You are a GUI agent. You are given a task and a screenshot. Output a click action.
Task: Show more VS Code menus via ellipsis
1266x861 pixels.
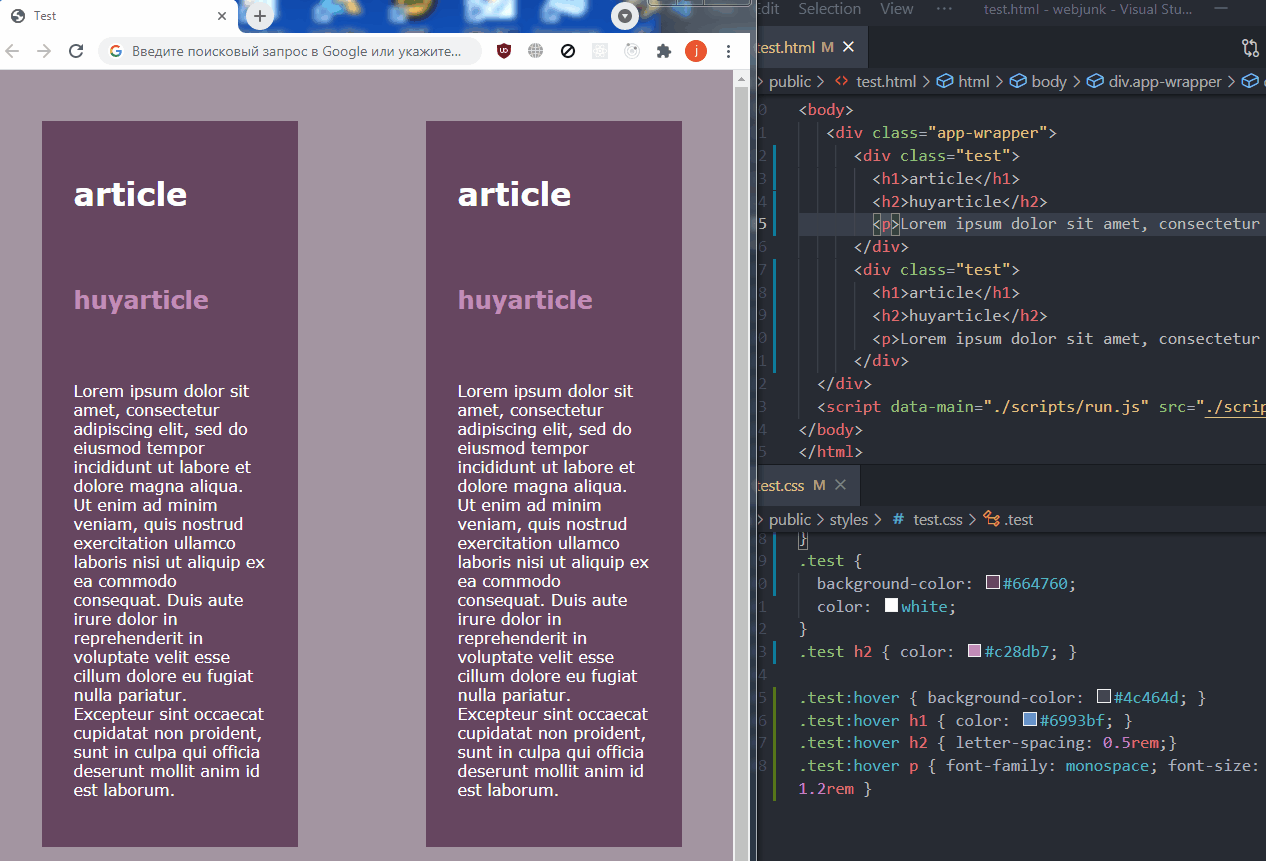pyautogui.click(x=944, y=9)
